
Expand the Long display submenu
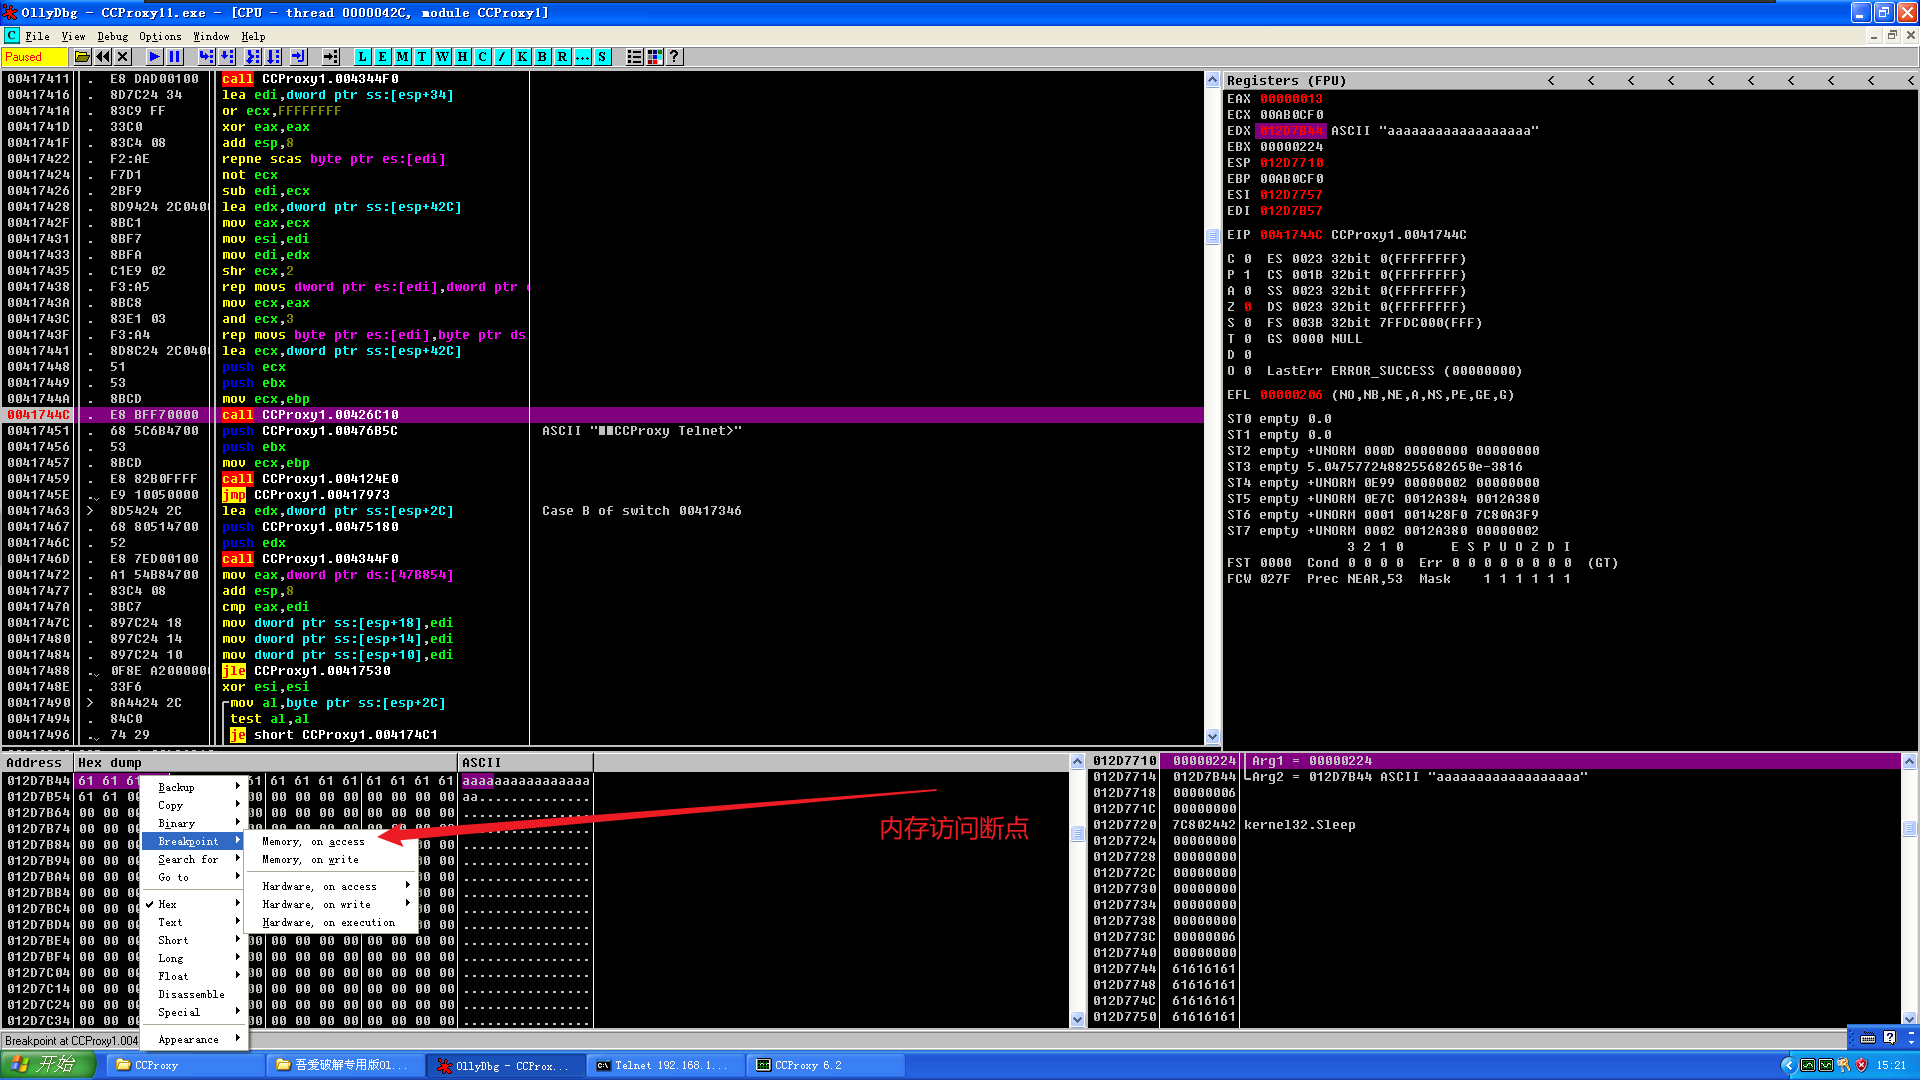193,959
